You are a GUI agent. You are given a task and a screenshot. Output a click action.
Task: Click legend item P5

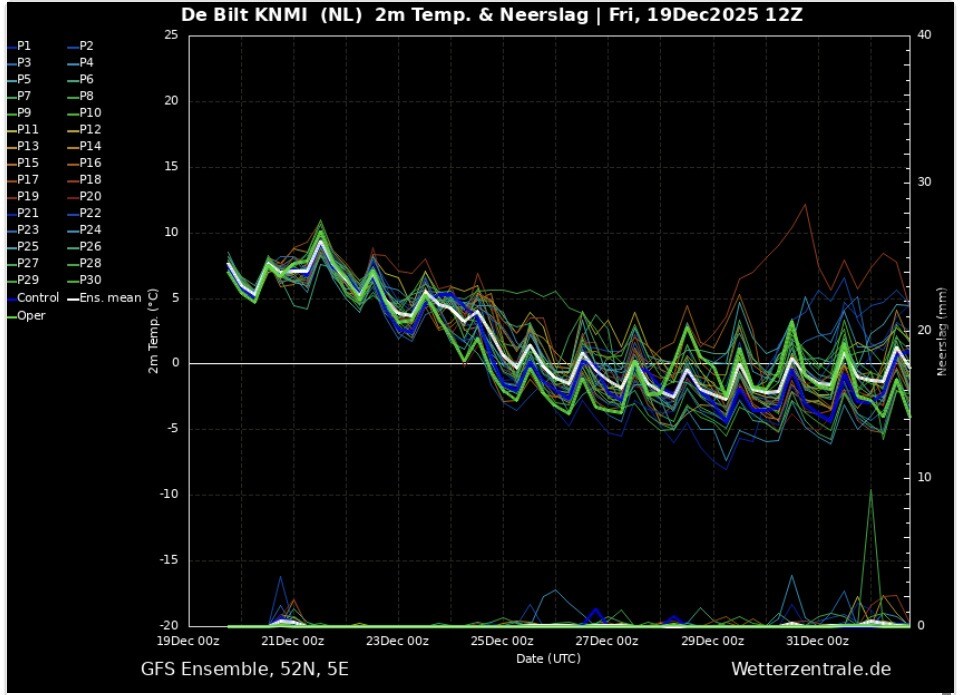click(x=20, y=79)
